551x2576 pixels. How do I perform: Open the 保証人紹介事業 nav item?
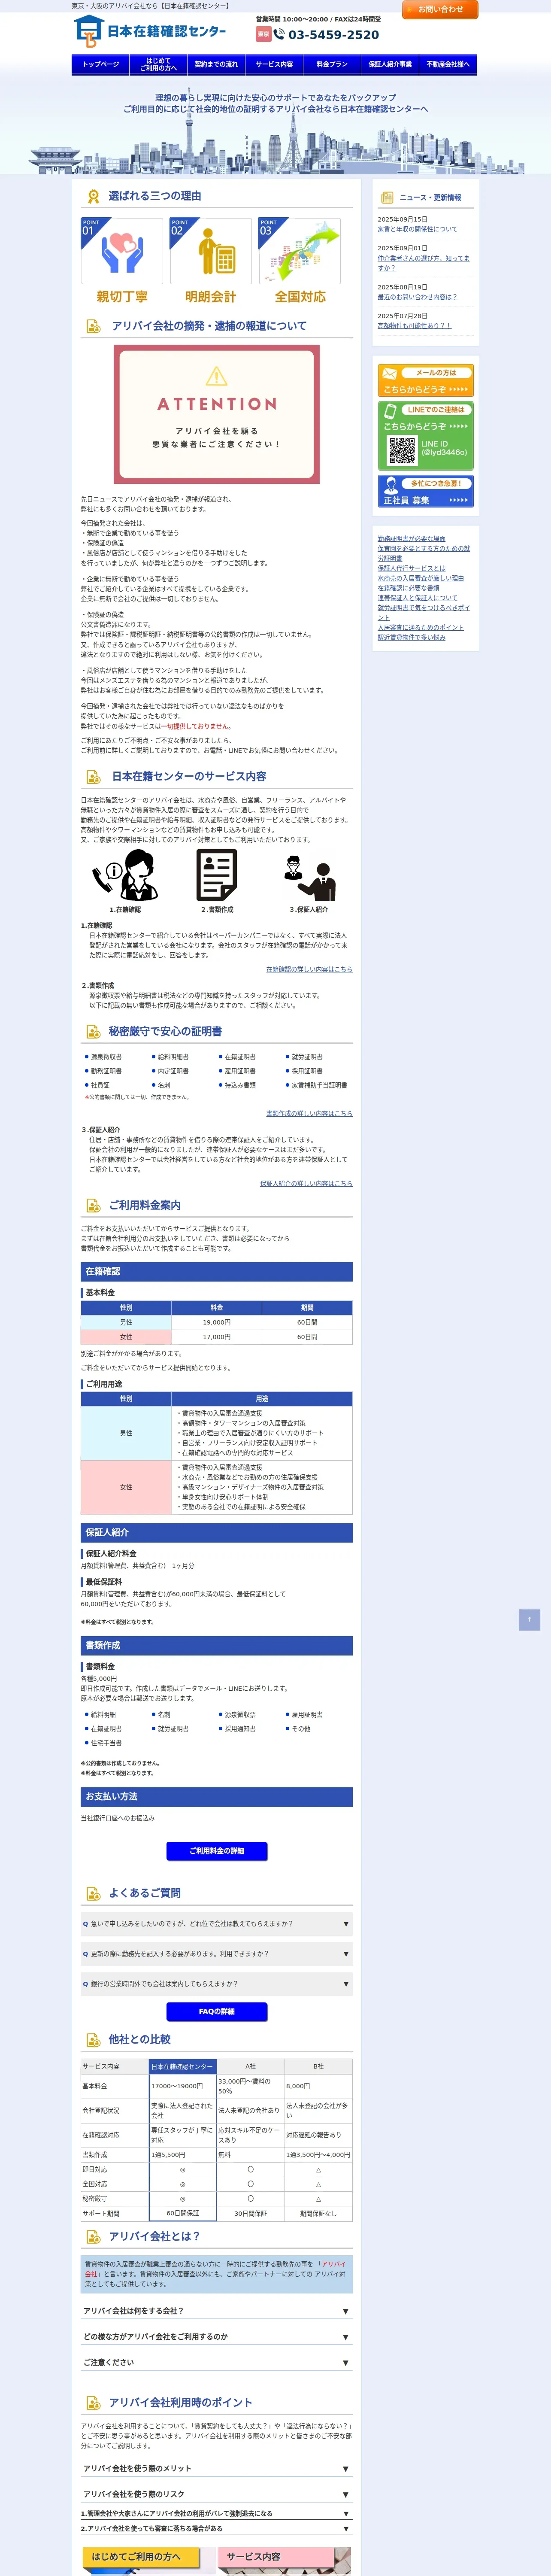[390, 64]
